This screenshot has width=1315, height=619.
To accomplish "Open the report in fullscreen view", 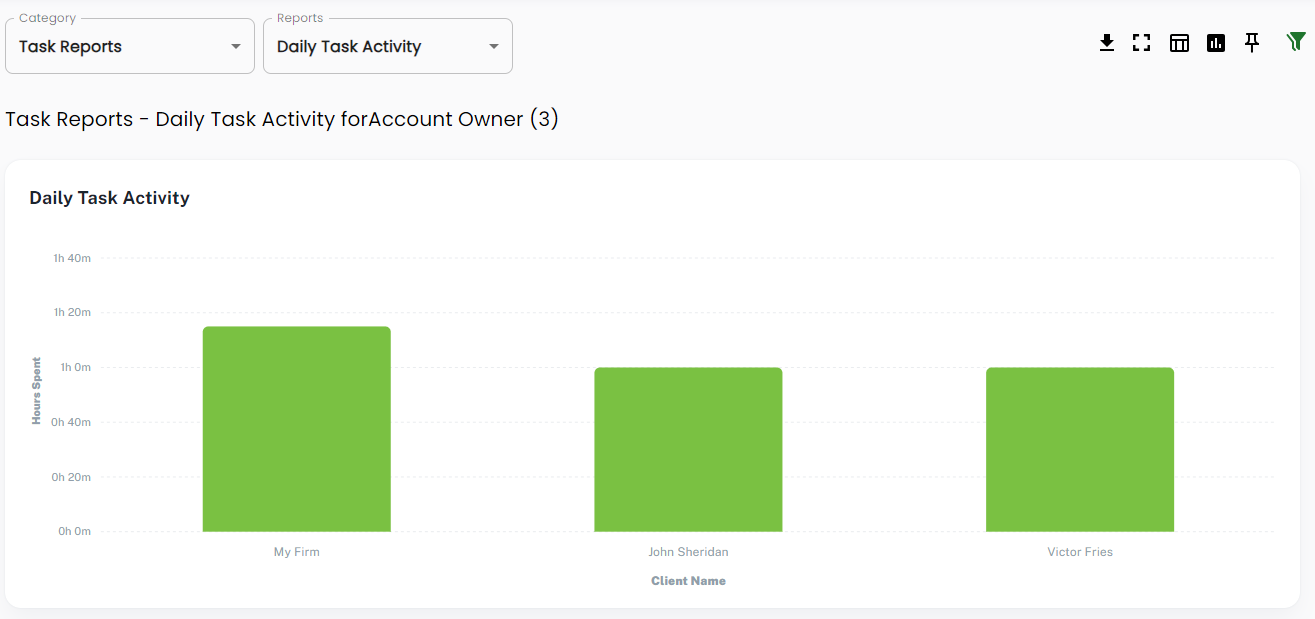I will [x=1141, y=43].
